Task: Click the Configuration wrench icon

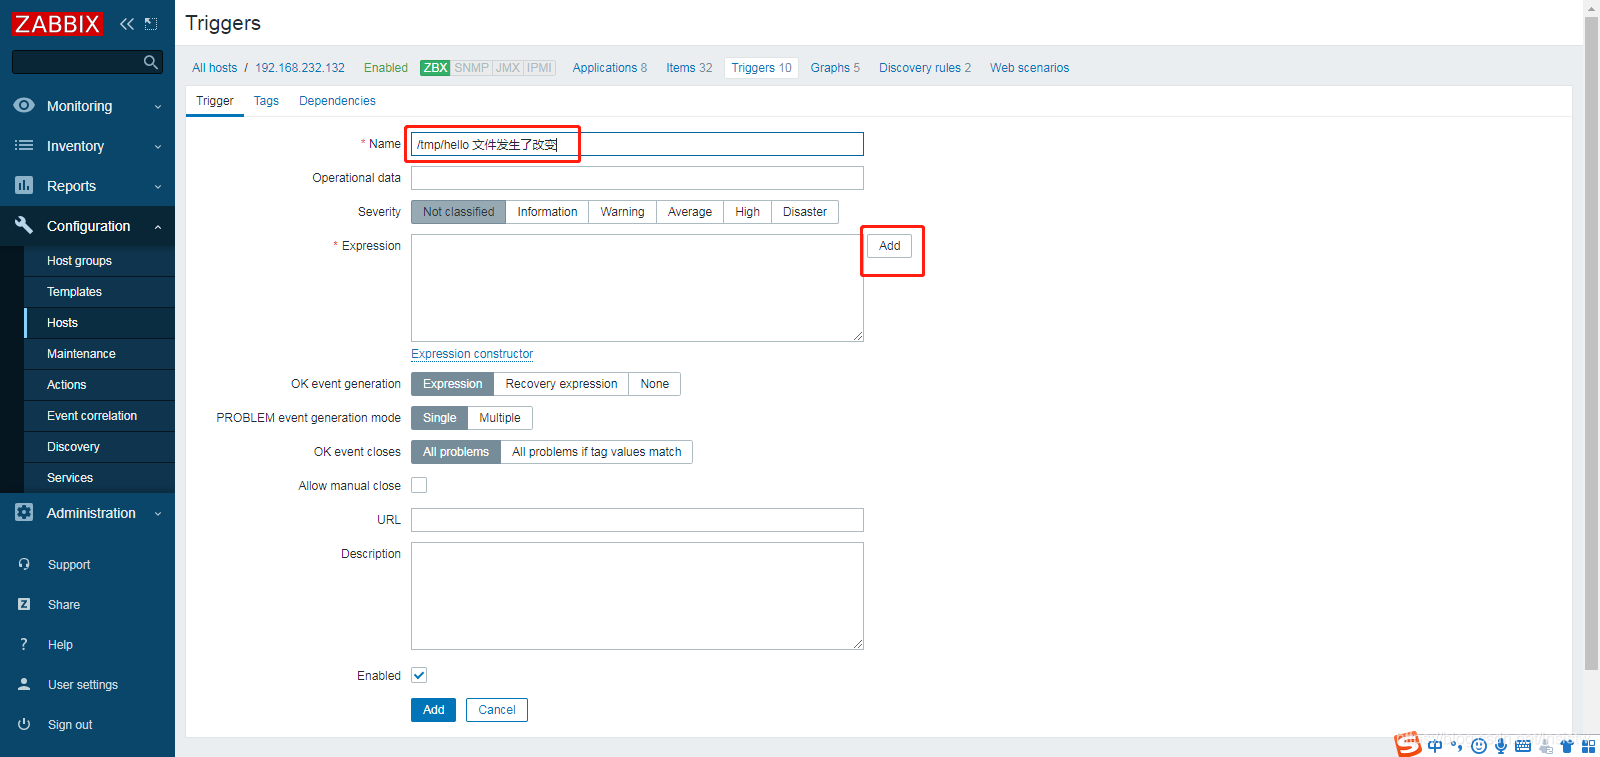Action: pos(24,225)
